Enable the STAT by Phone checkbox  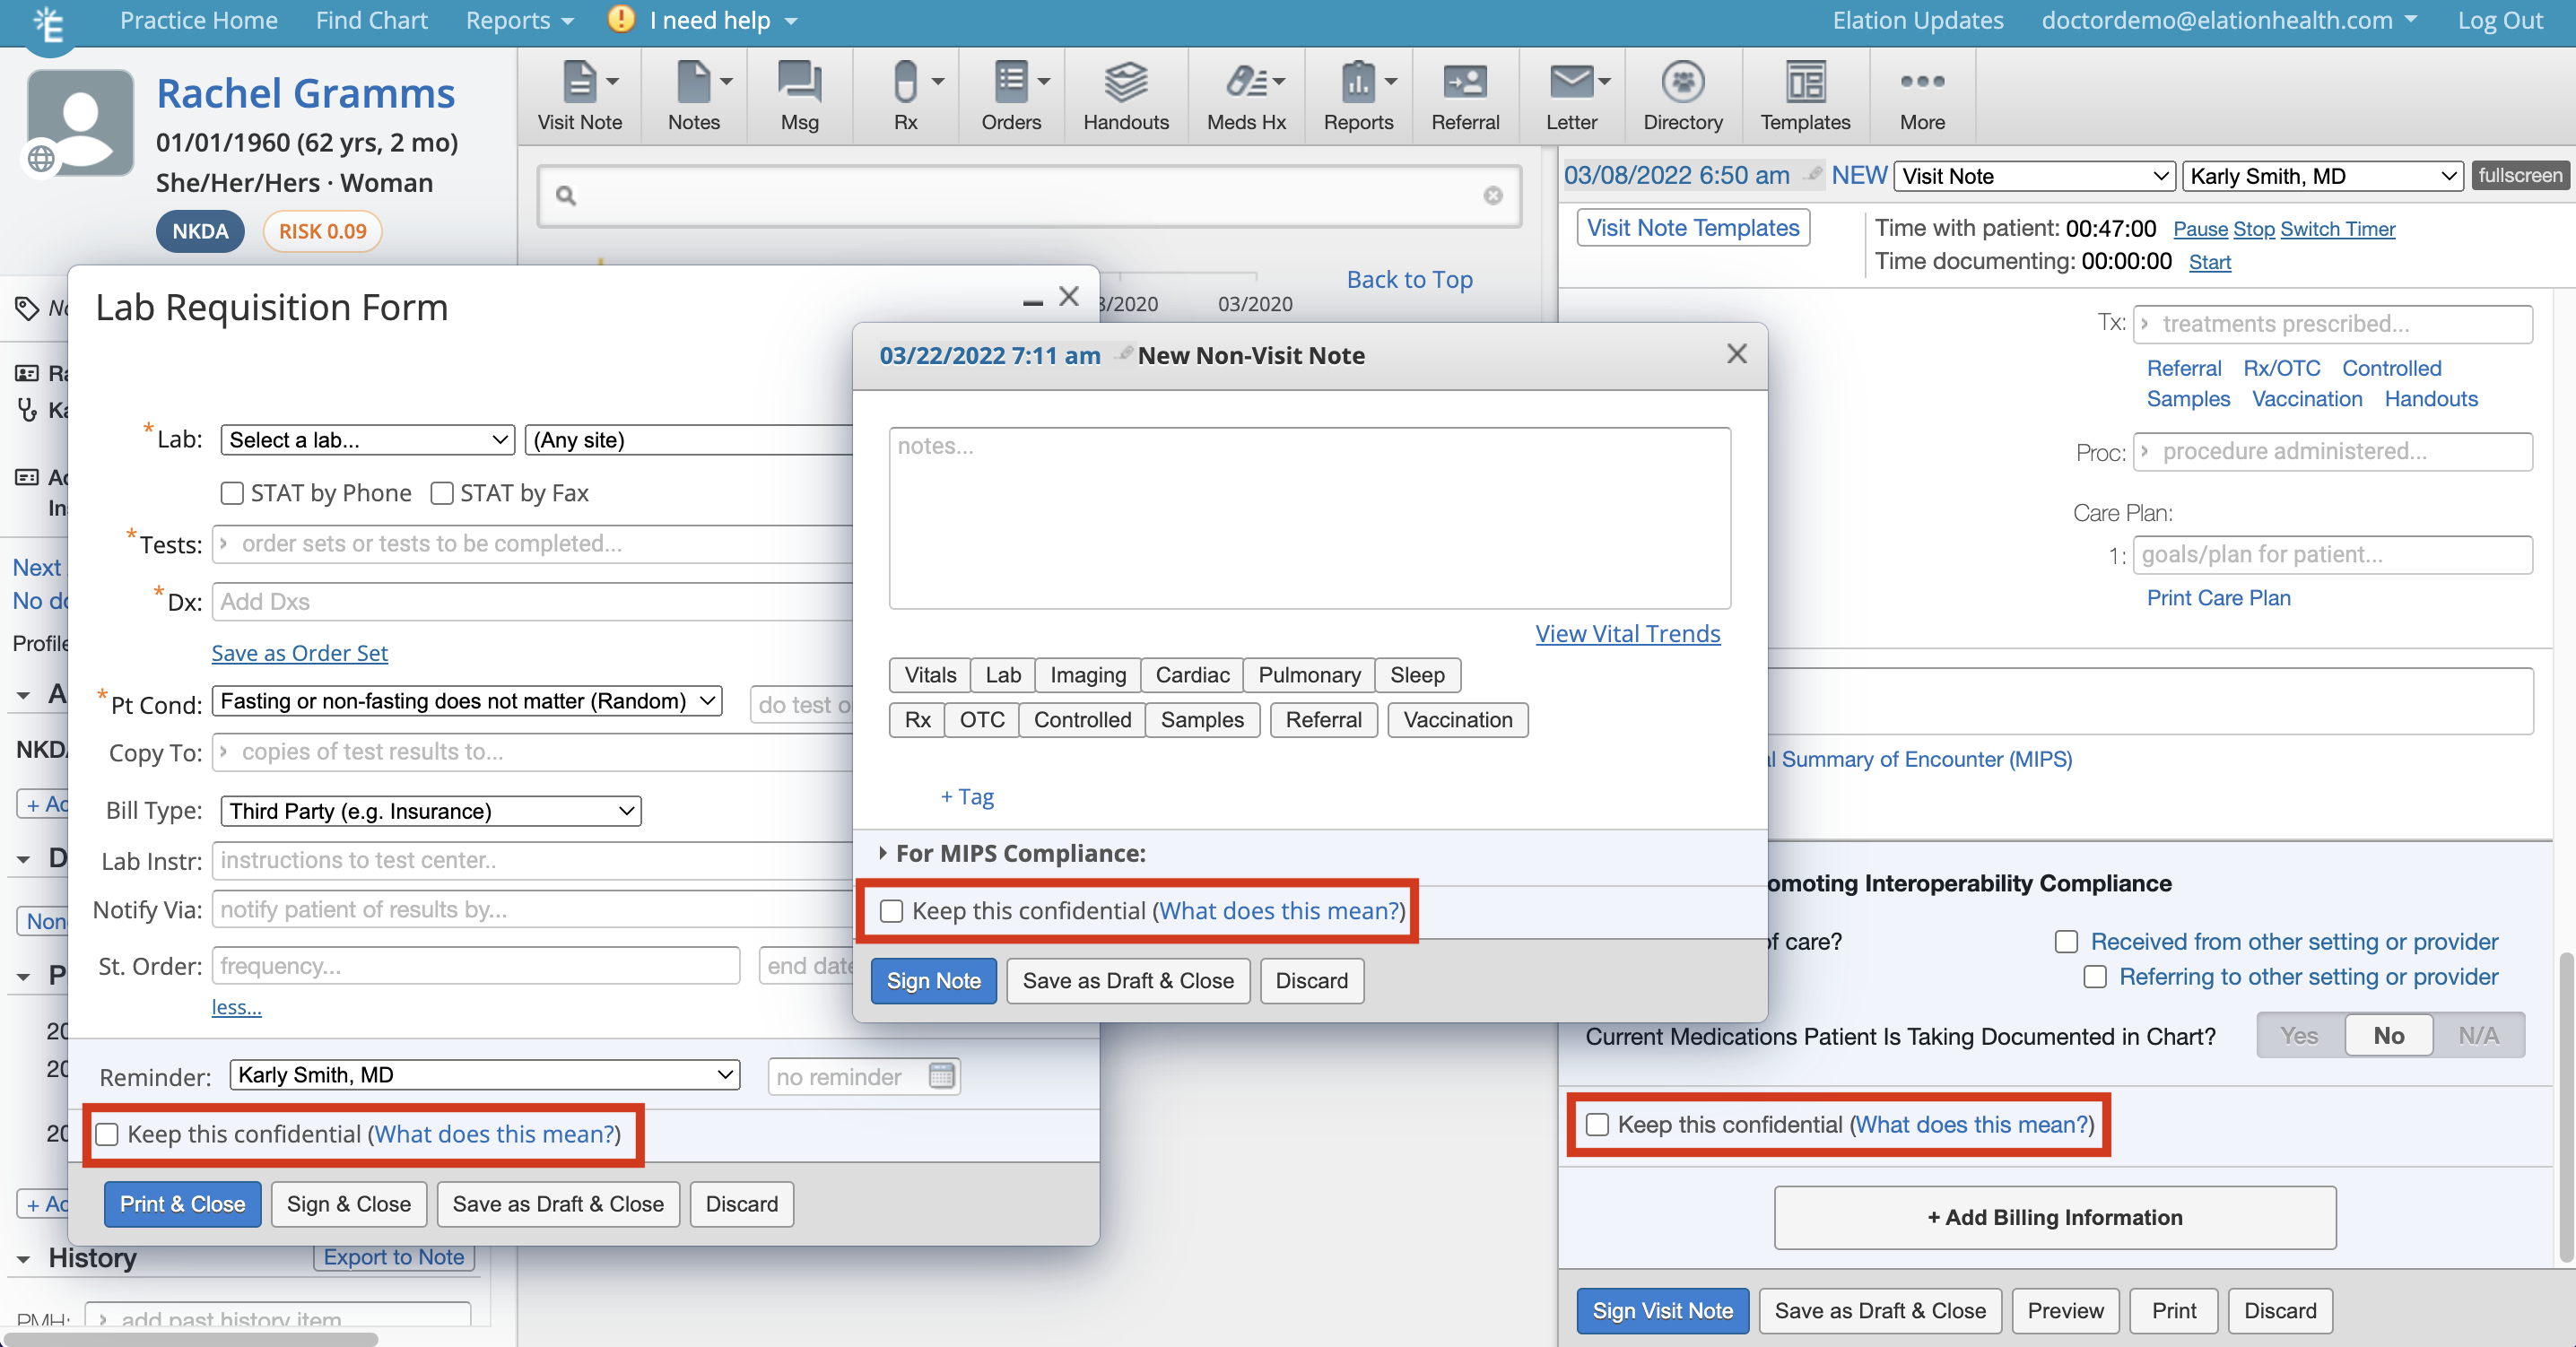coord(232,493)
